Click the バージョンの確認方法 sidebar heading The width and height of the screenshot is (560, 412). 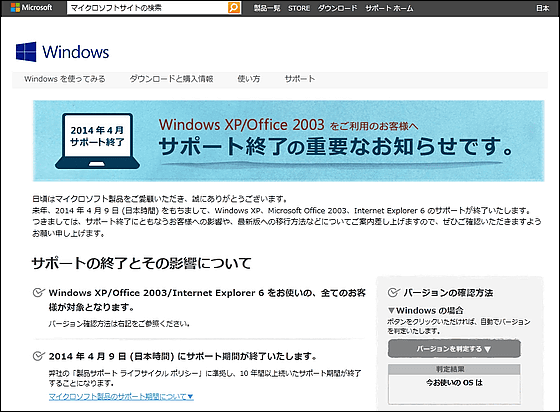448,293
